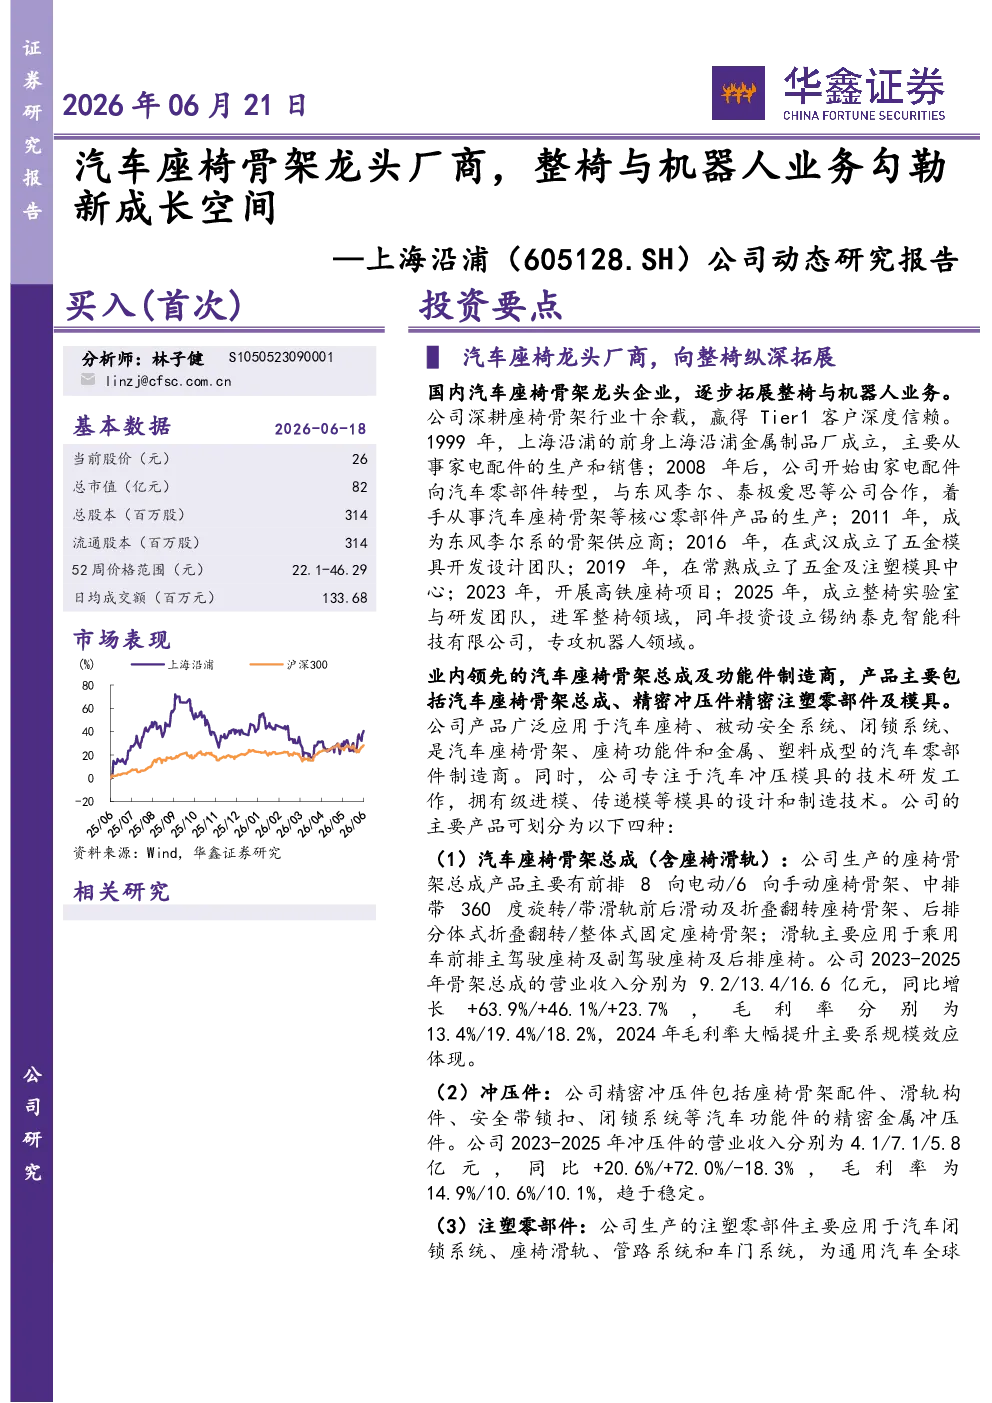Click the 投资要点 section heading
The image size is (992, 1403).
click(491, 305)
